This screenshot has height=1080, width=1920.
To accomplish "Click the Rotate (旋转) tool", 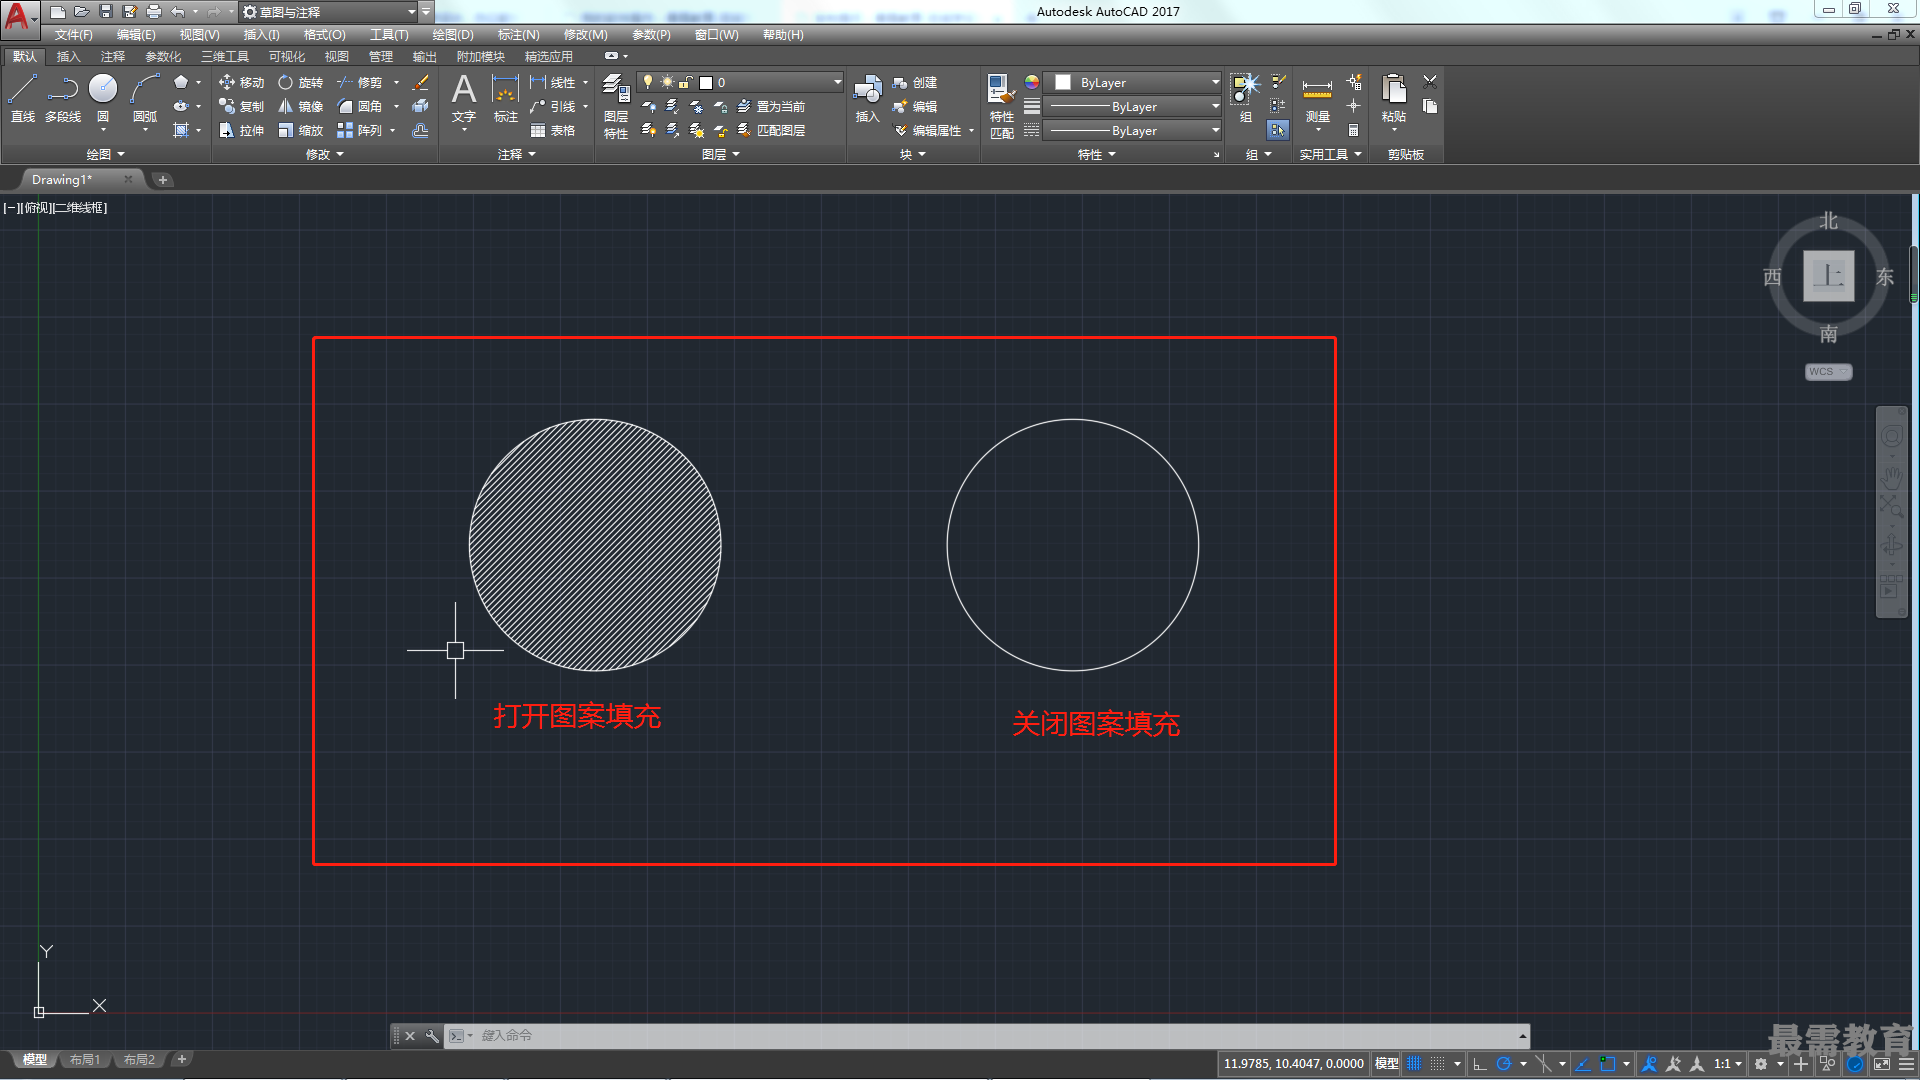I will (x=301, y=82).
